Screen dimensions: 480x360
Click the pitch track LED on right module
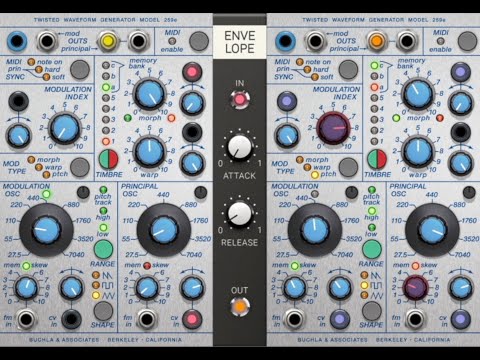(372, 190)
